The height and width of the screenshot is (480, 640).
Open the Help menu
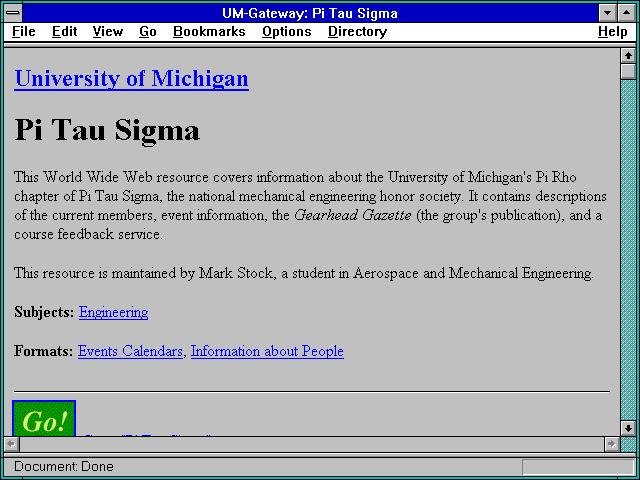[613, 32]
